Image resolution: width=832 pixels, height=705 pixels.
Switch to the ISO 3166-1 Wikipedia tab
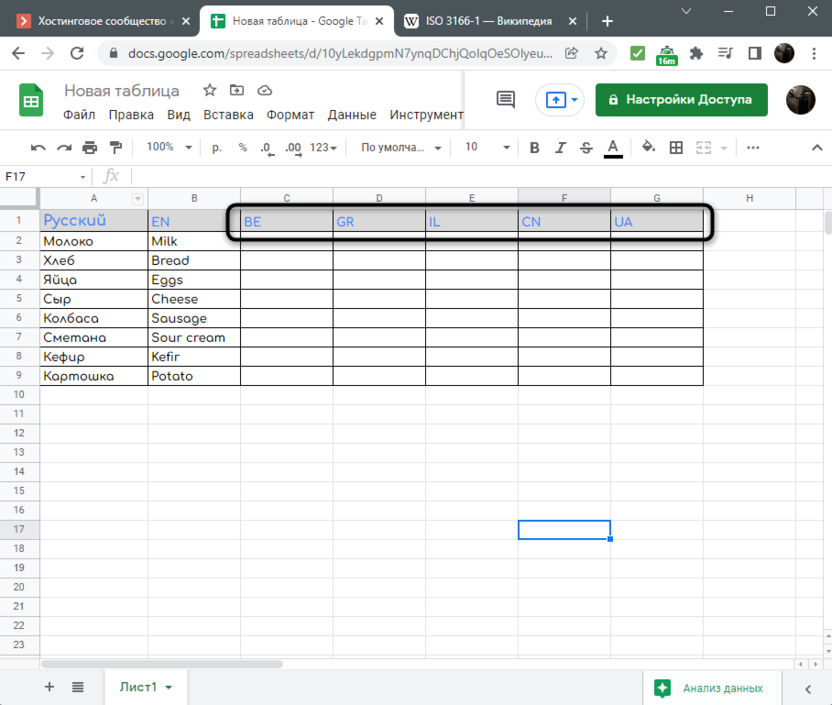tap(478, 21)
